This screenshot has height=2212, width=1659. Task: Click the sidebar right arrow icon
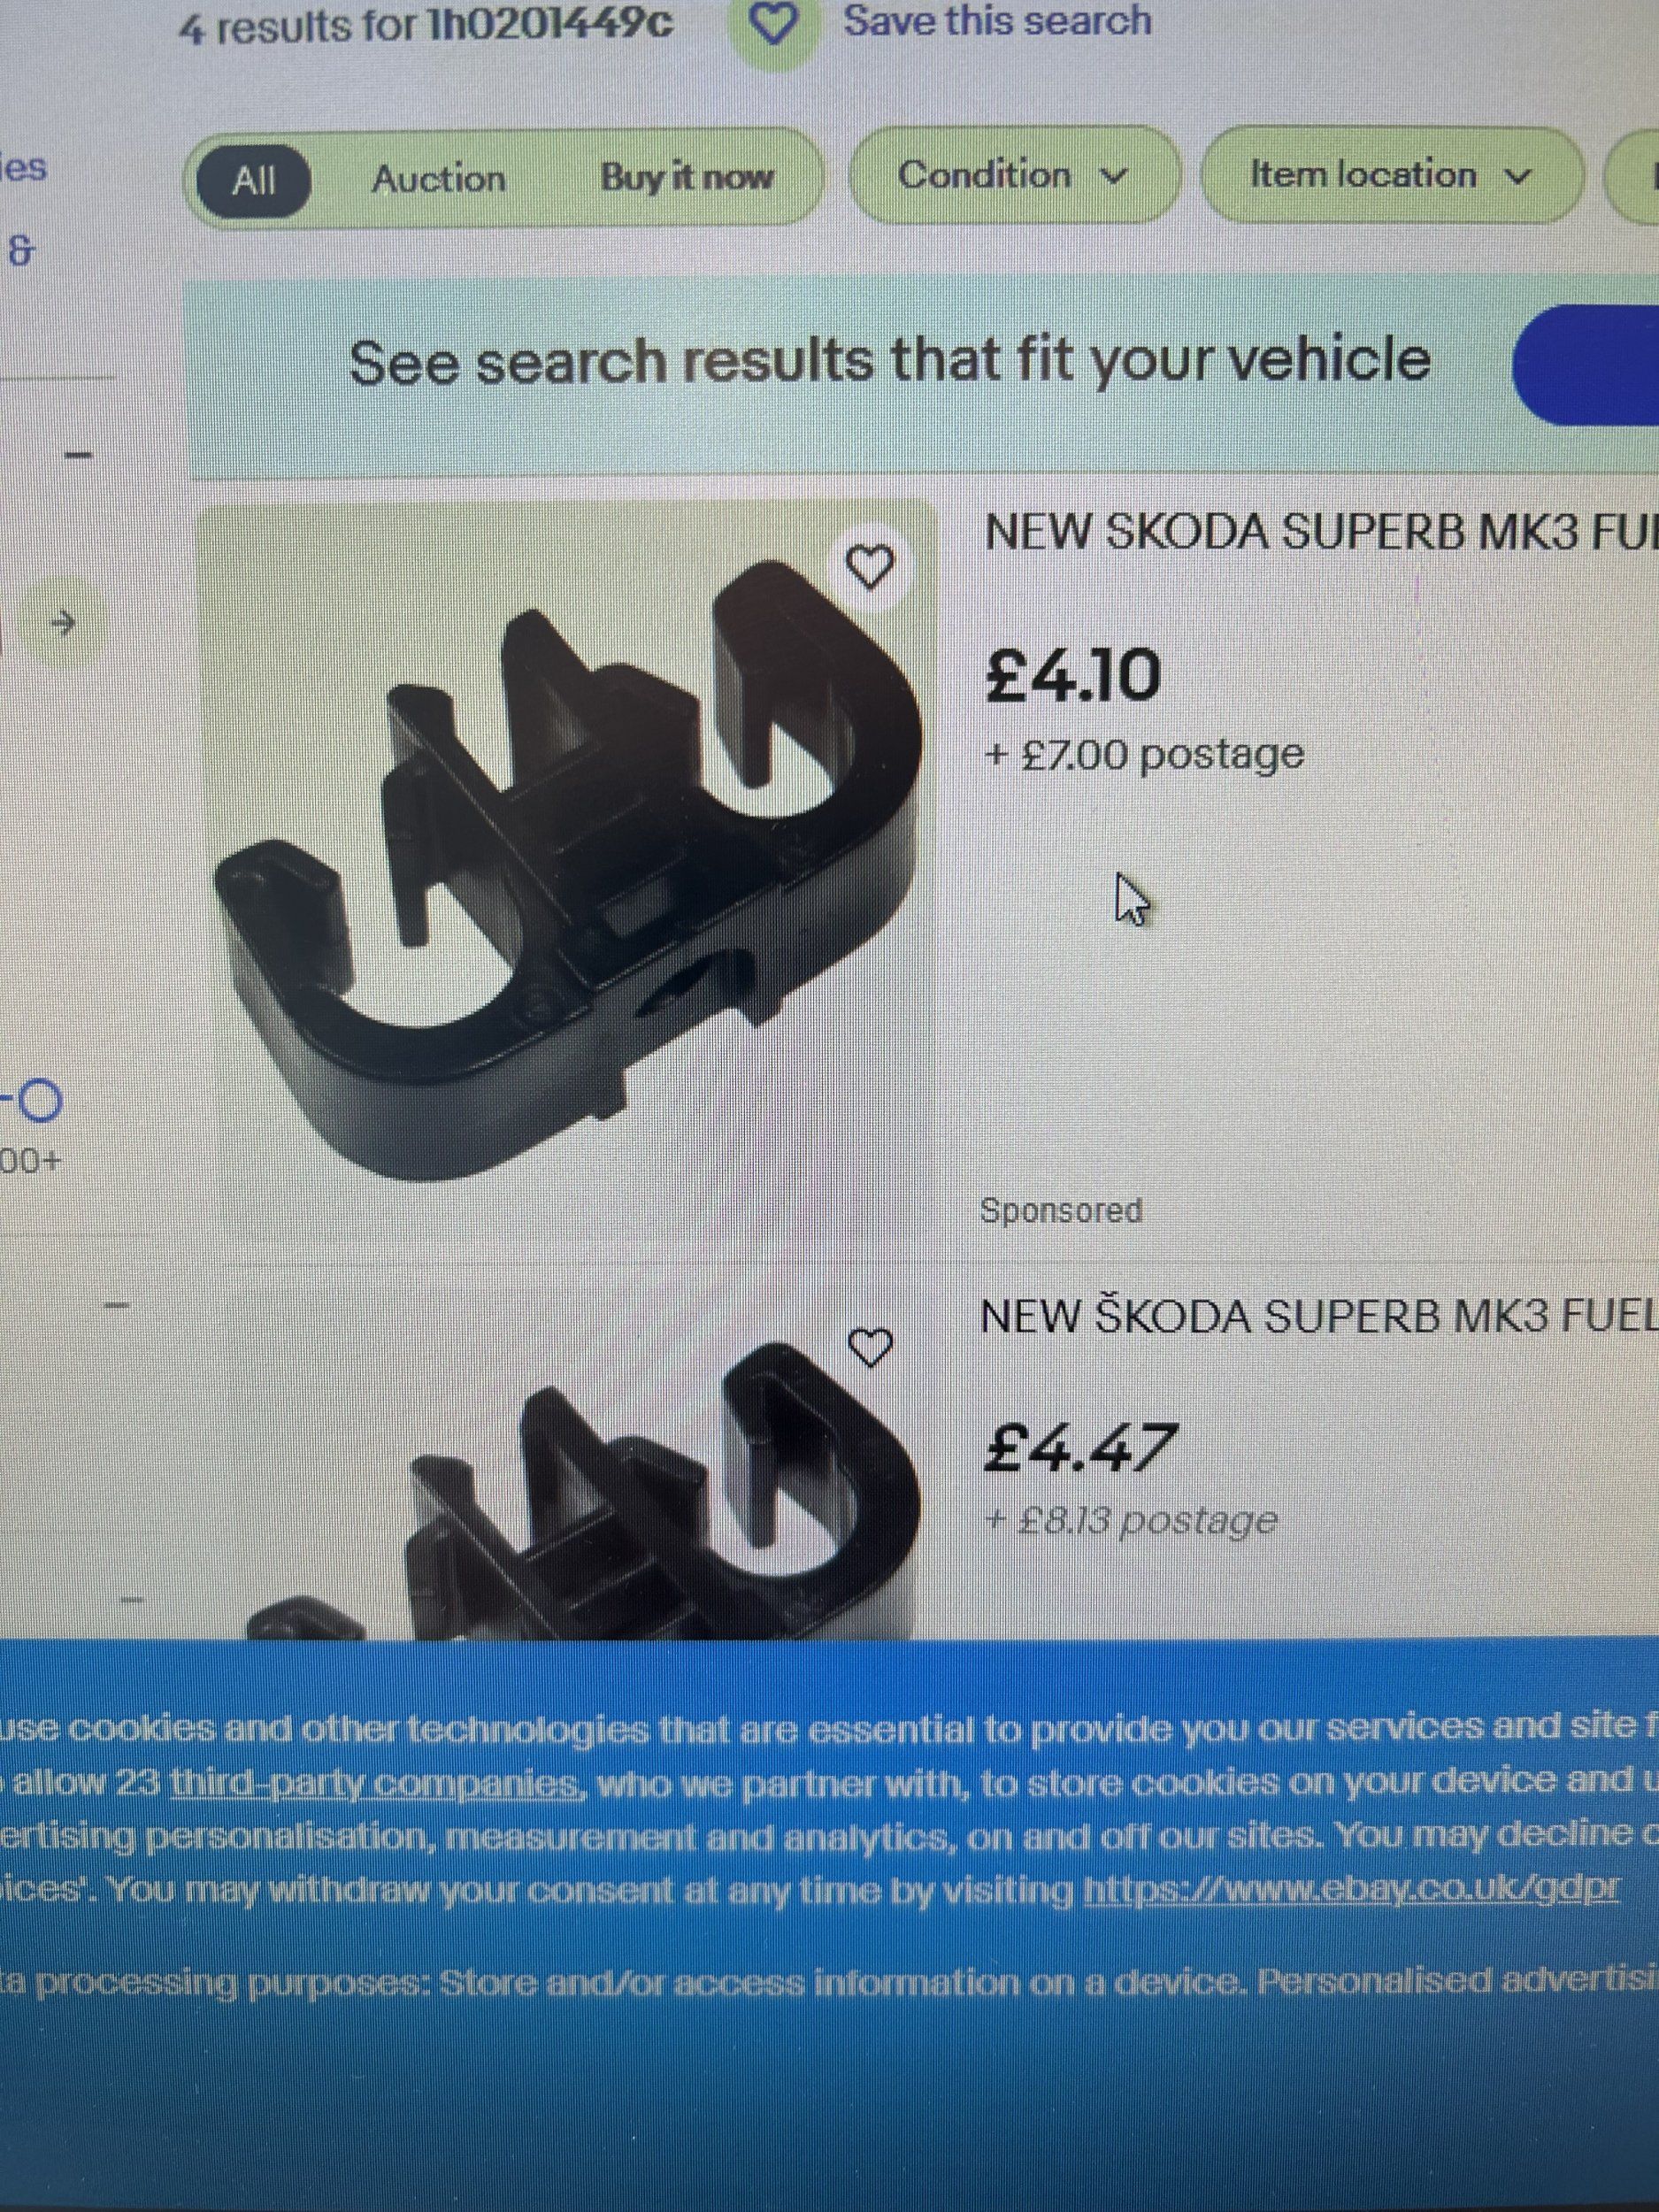[x=63, y=624]
